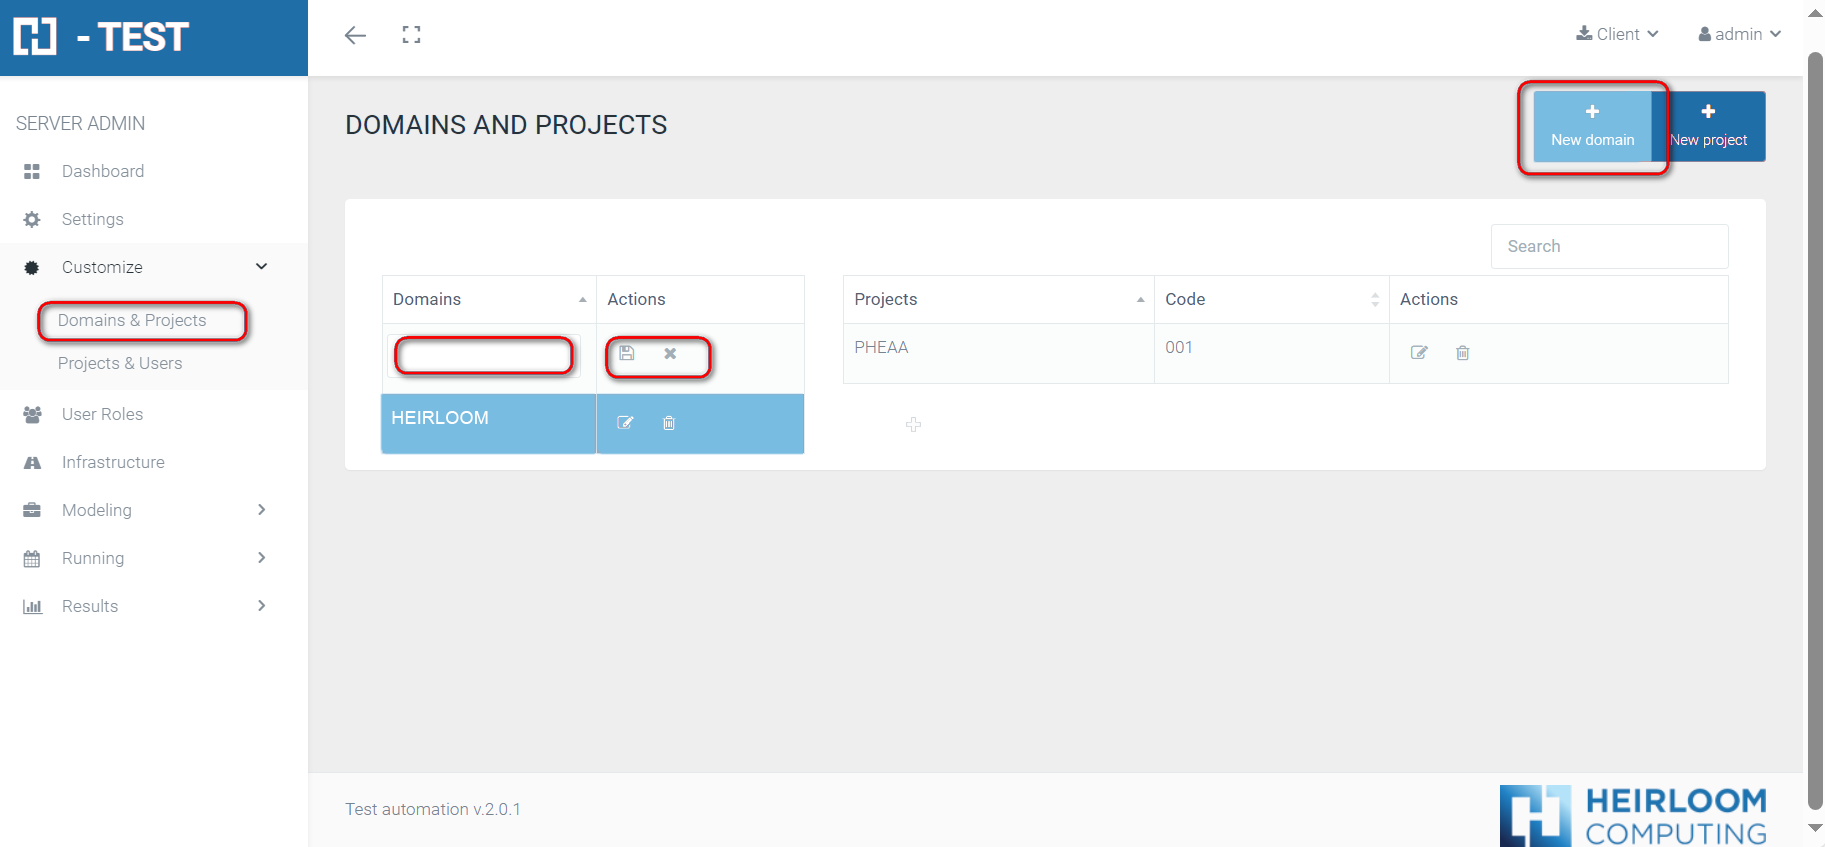Toggle fullscreen mode icon
Viewport: 1825px width, 847px height.
click(411, 35)
